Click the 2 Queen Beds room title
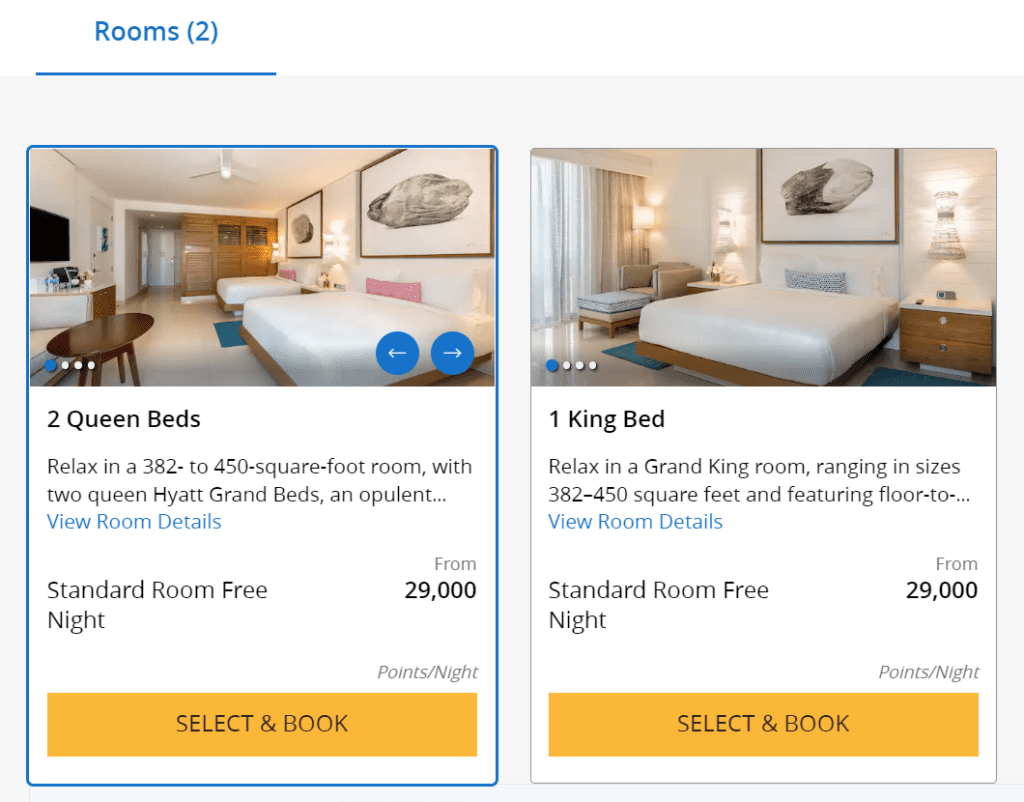Image resolution: width=1024 pixels, height=802 pixels. pos(124,419)
